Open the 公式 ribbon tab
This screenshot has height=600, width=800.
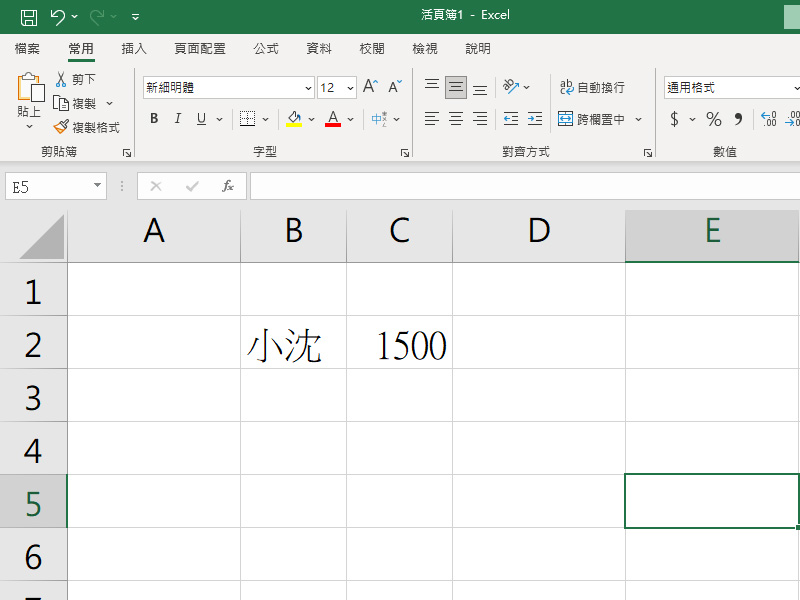click(x=266, y=48)
